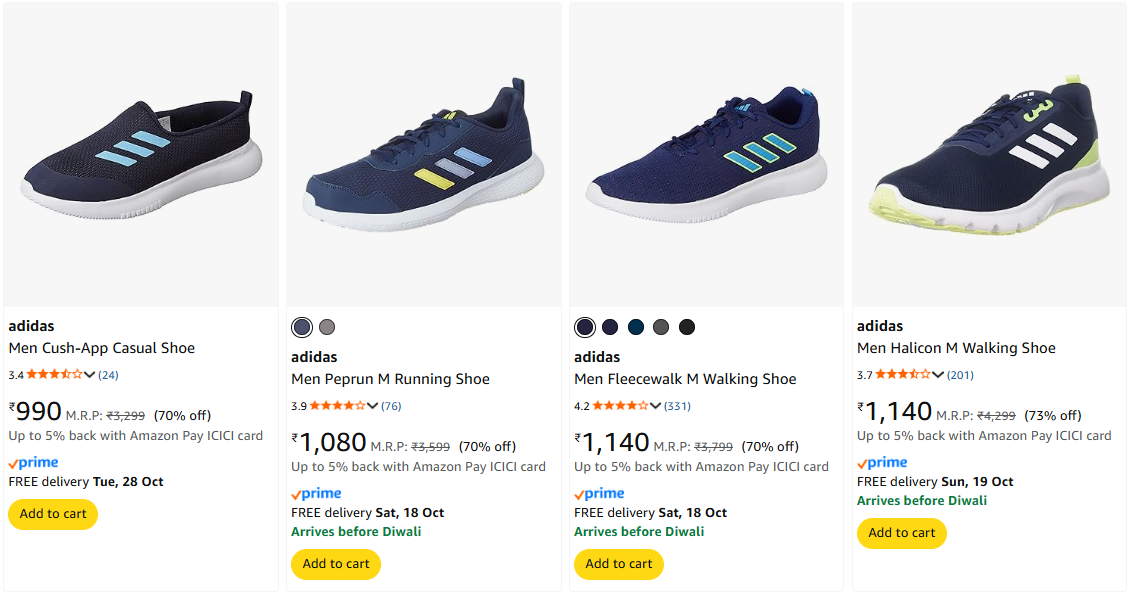This screenshot has width=1134, height=593.
Task: Open Men Fleecewalk M Walking Shoe title link
Action: pos(685,379)
